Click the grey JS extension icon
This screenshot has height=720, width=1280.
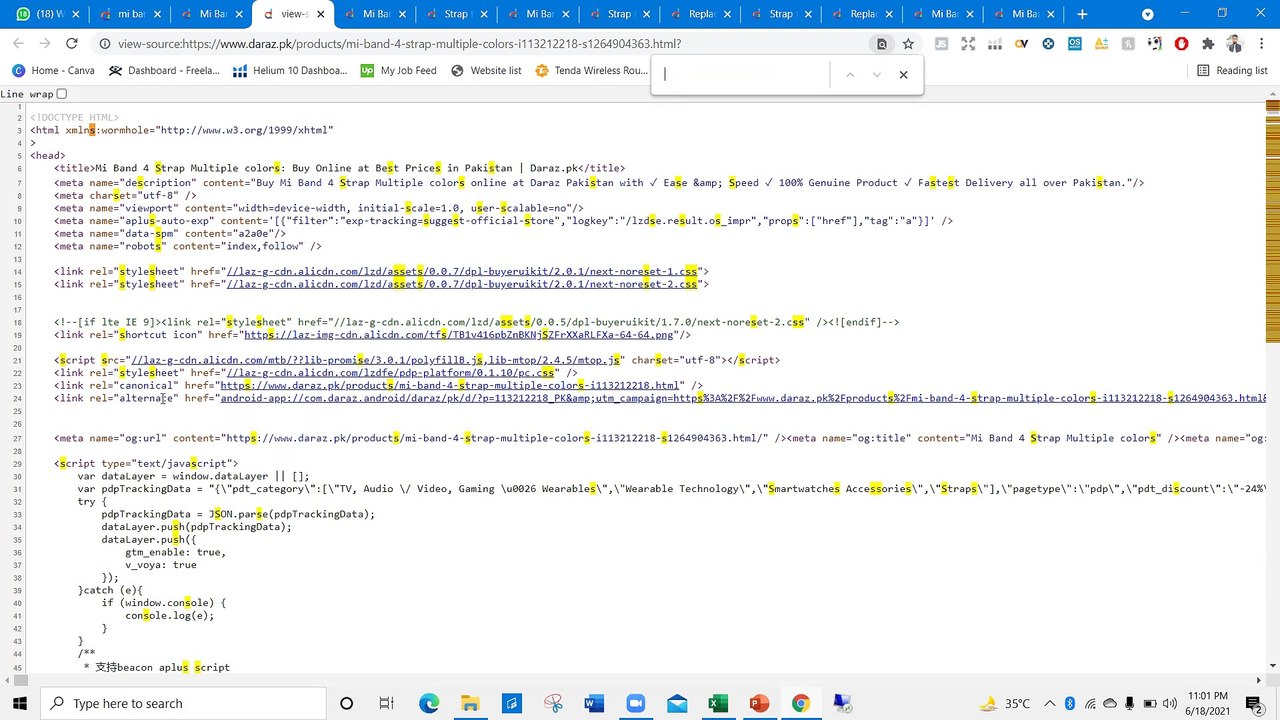pos(941,44)
